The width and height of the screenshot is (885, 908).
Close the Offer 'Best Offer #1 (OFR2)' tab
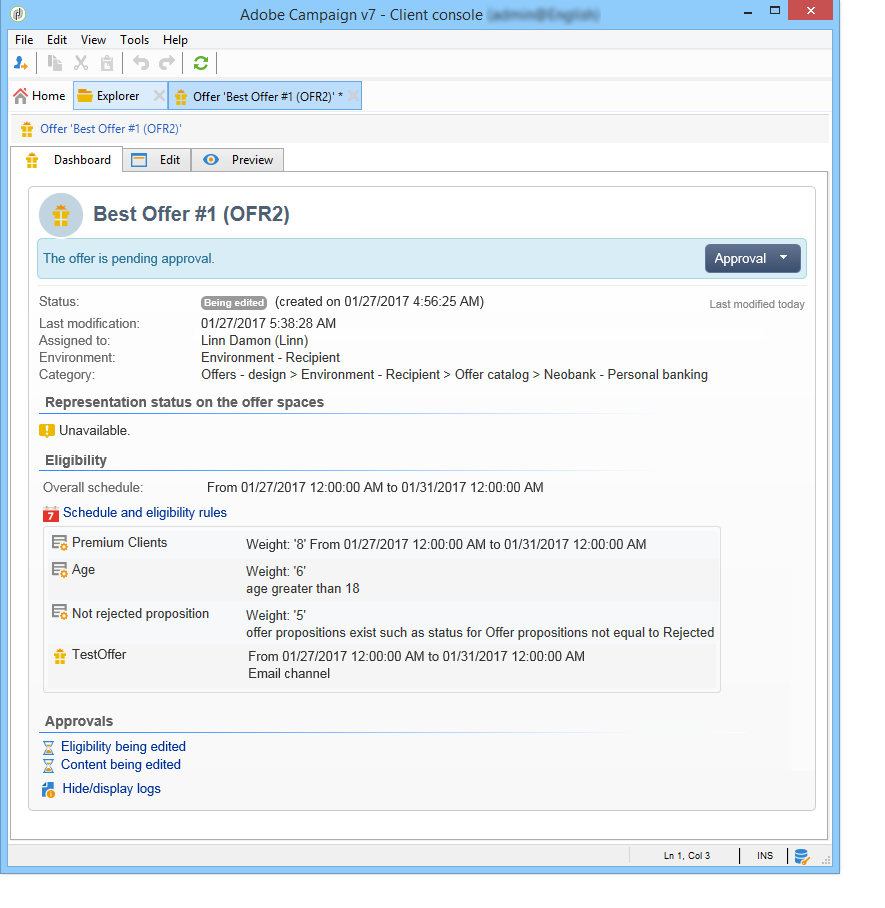[353, 96]
